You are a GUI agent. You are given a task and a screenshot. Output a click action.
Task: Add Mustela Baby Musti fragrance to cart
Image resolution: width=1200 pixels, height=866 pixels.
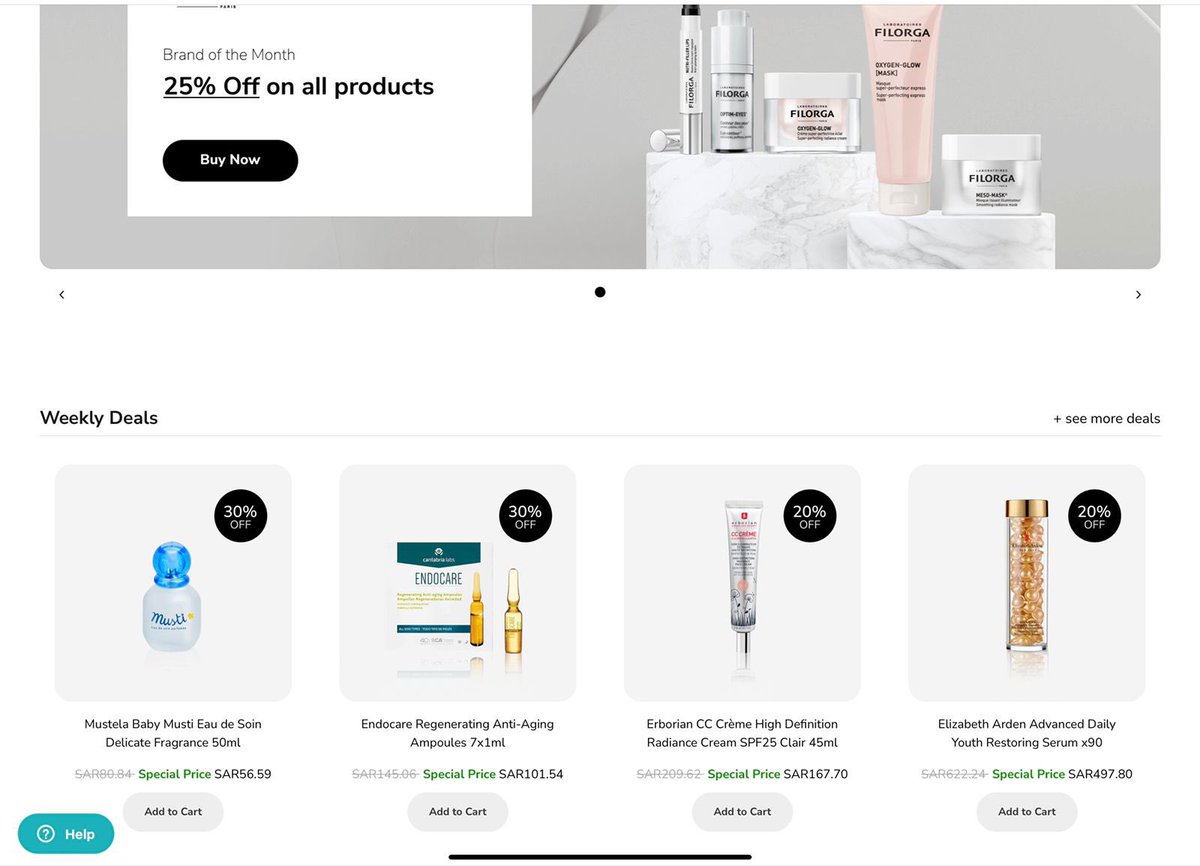click(173, 812)
